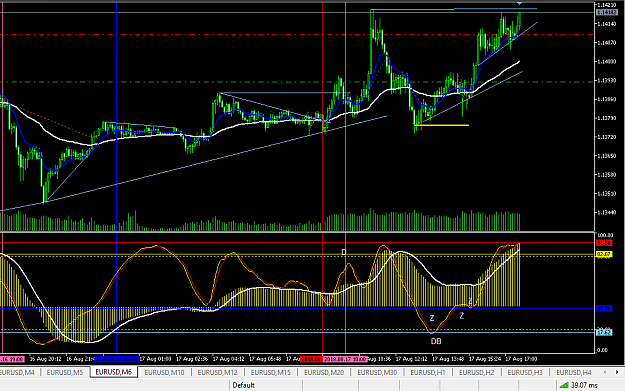Select the EURUSD,M6 chart tab
Viewport: 625px width, 391px height.
(x=114, y=372)
